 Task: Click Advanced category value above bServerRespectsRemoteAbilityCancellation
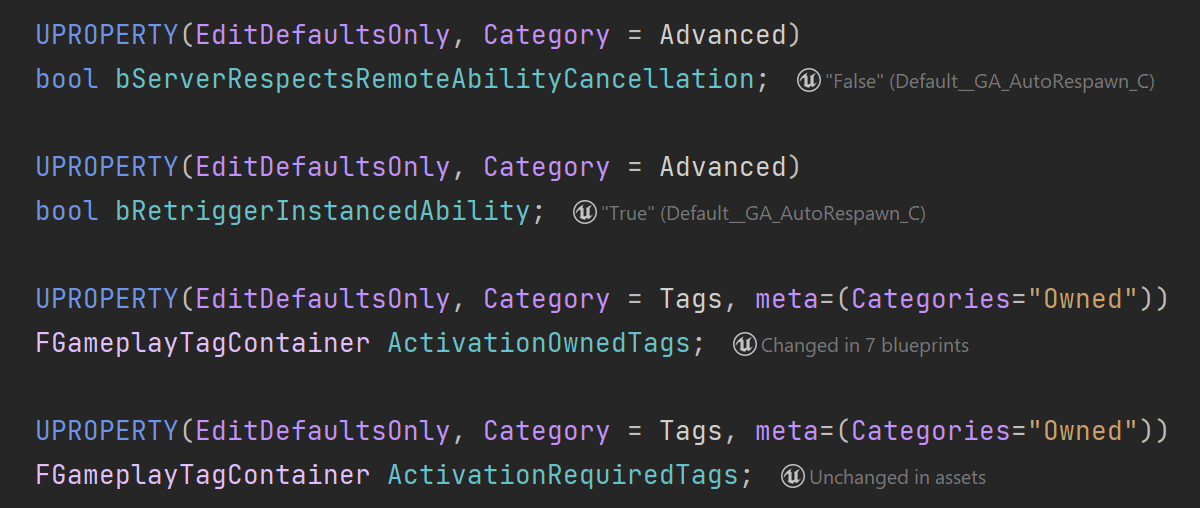coord(722,35)
